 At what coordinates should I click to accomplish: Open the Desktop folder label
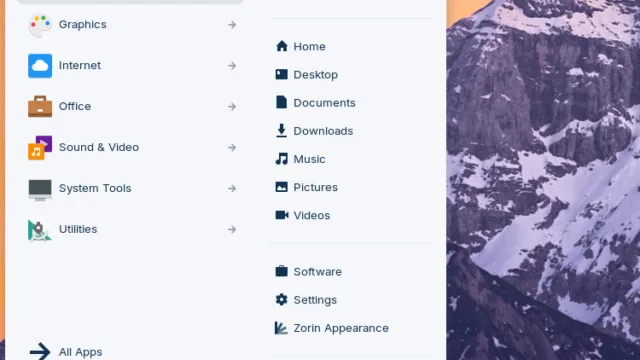click(316, 75)
